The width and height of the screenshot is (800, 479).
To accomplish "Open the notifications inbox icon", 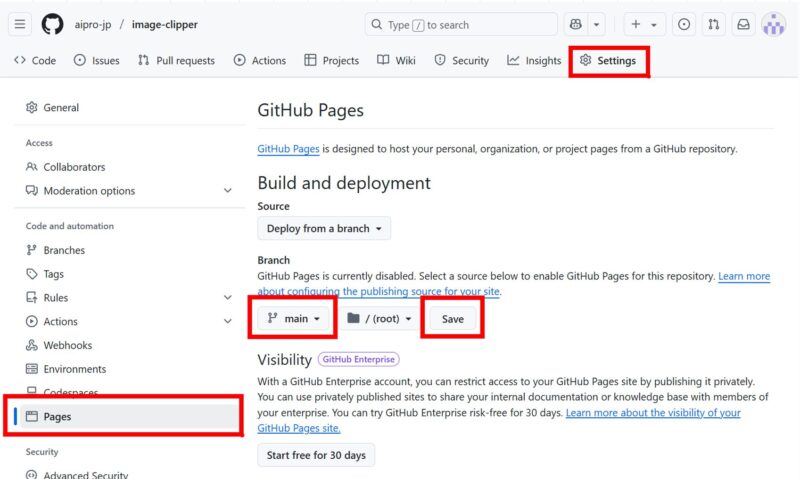I will (743, 24).
